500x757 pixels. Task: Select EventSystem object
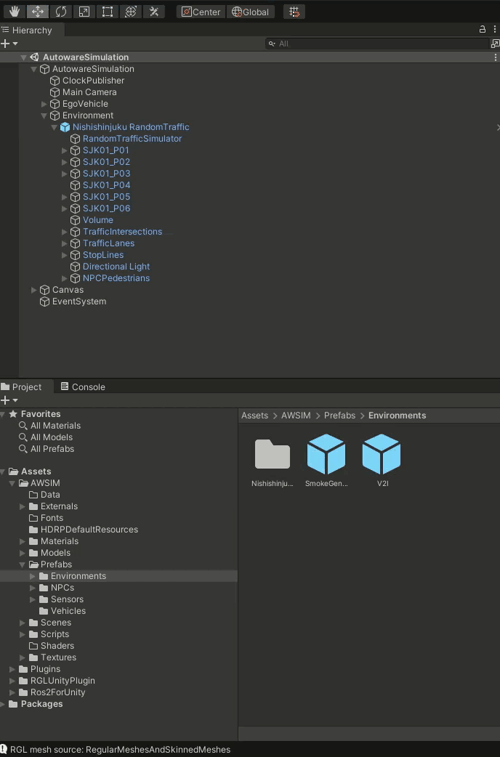pos(79,302)
